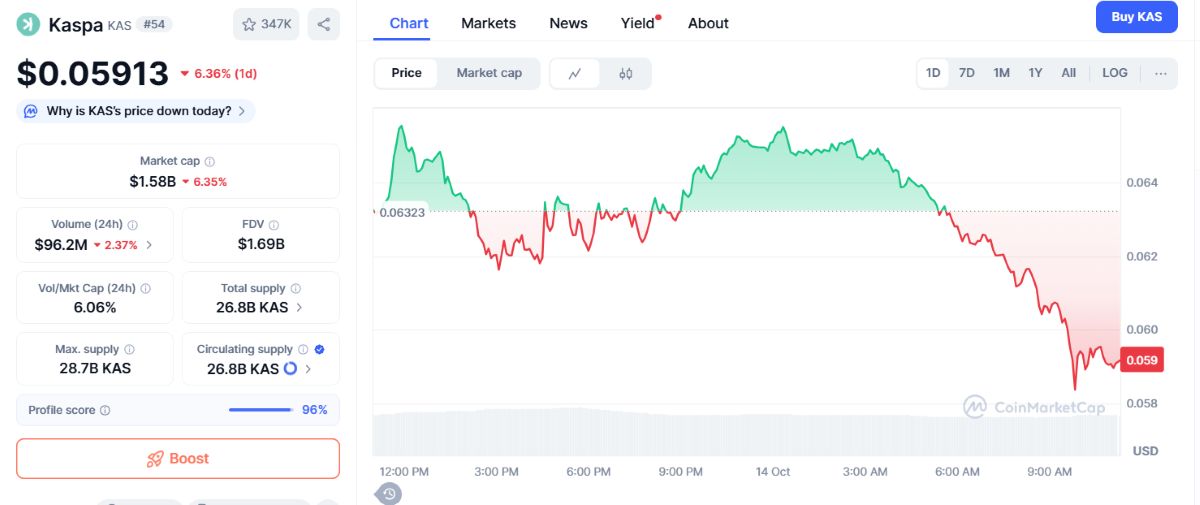Toggle the LOG scale option
Viewport: 1200px width, 505px height.
tap(1115, 73)
